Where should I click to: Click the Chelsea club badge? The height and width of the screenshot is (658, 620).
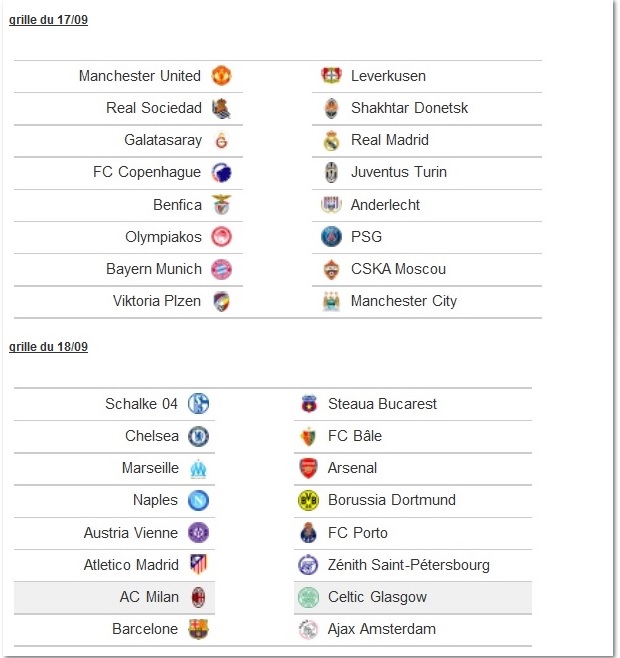(x=198, y=436)
